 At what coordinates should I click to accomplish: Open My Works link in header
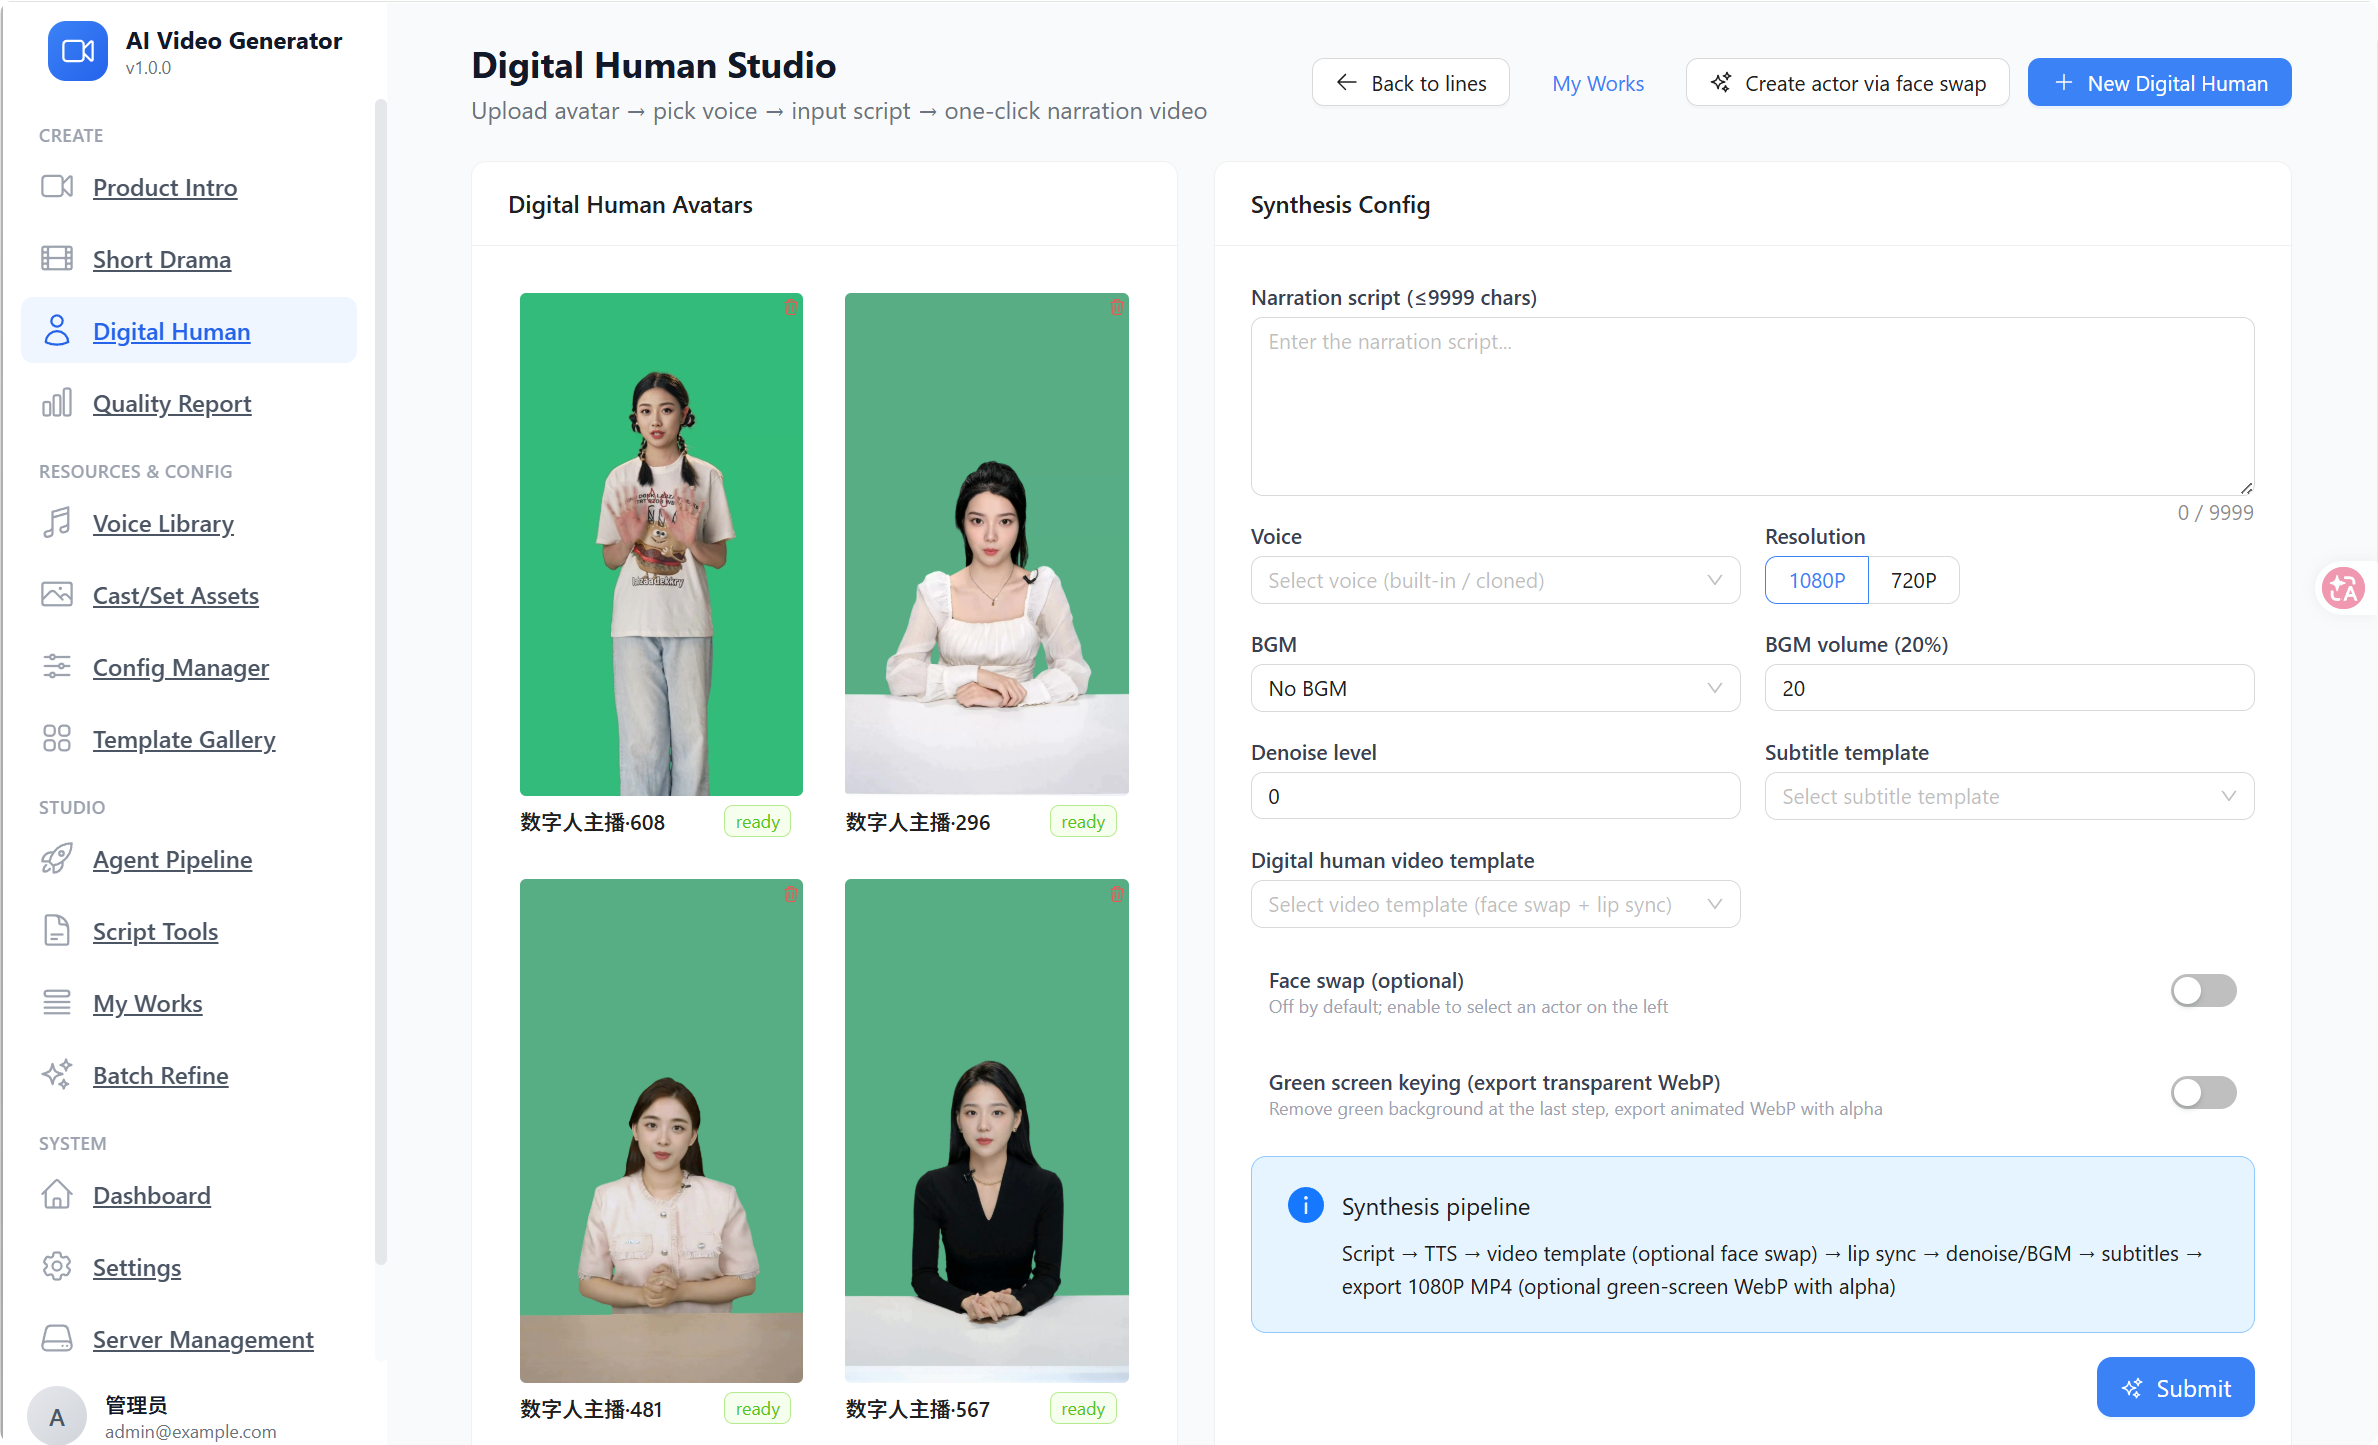(1598, 83)
